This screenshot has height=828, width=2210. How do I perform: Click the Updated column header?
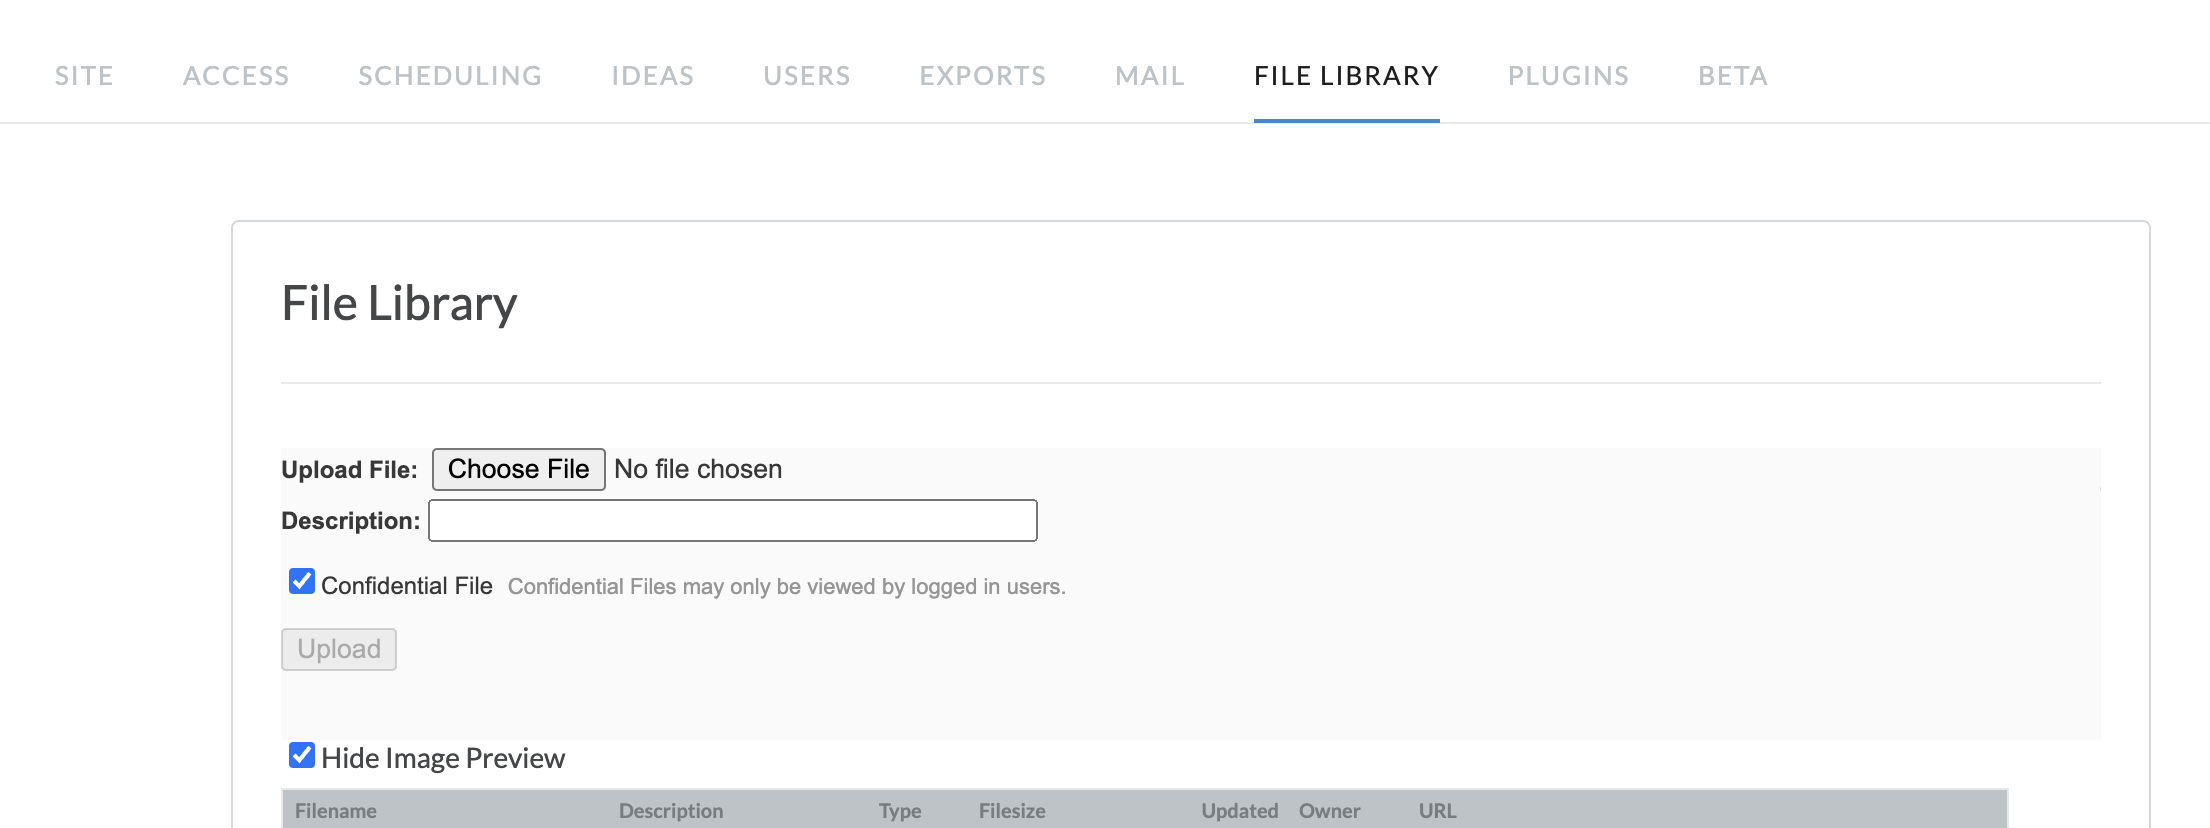tap(1240, 811)
